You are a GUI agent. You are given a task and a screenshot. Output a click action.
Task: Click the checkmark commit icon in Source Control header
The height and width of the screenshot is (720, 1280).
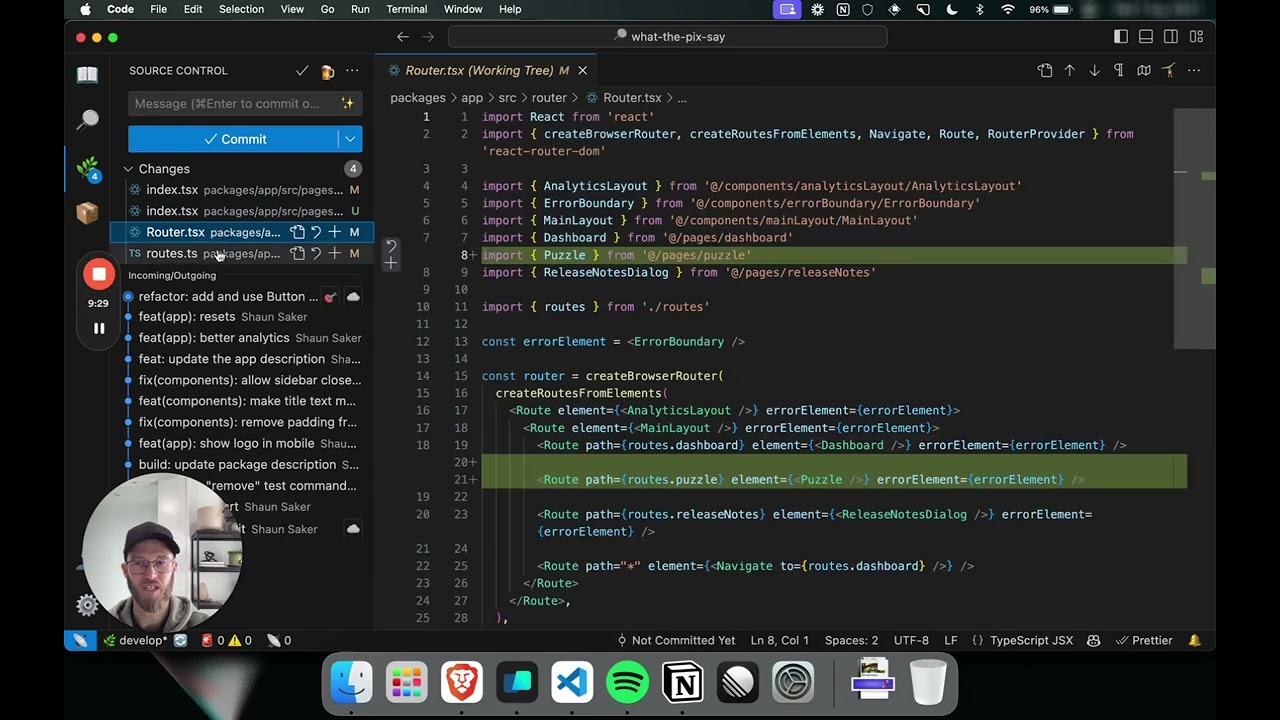tap(302, 71)
